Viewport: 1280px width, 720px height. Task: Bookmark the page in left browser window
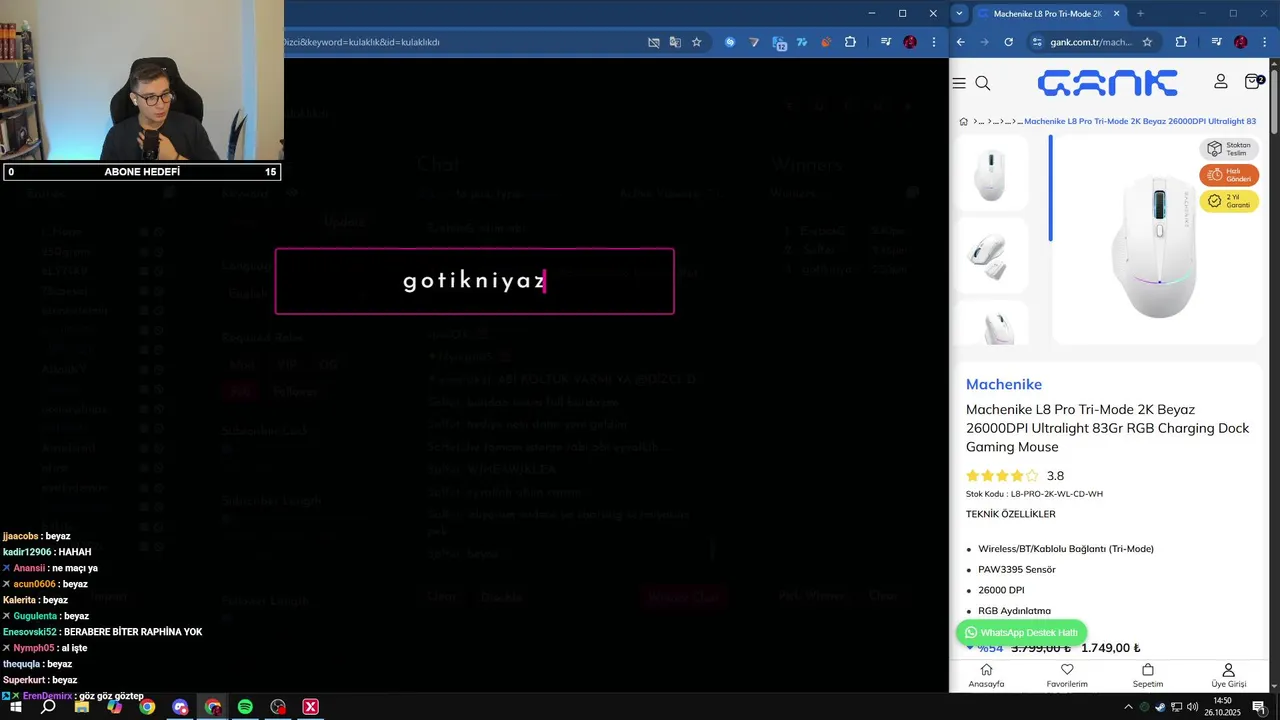(x=697, y=42)
